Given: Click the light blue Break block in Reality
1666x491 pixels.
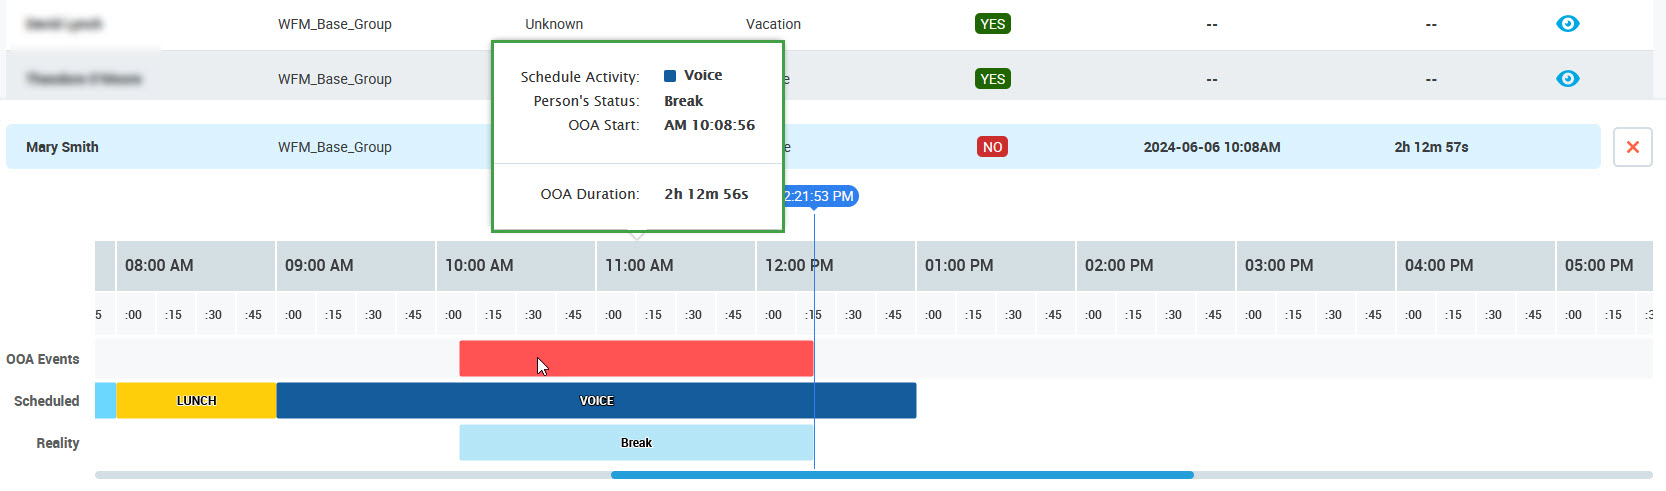Looking at the screenshot, I should [635, 443].
